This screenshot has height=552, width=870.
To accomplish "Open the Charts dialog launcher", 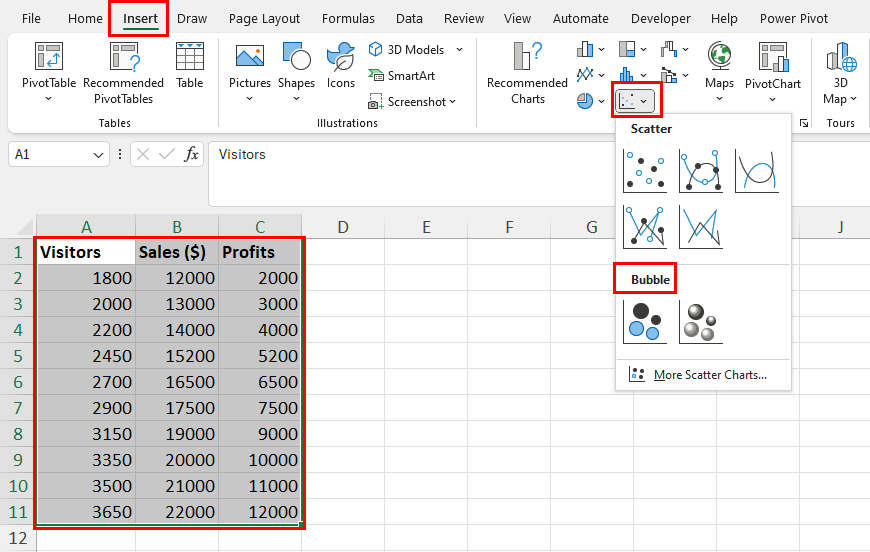I will (804, 123).
